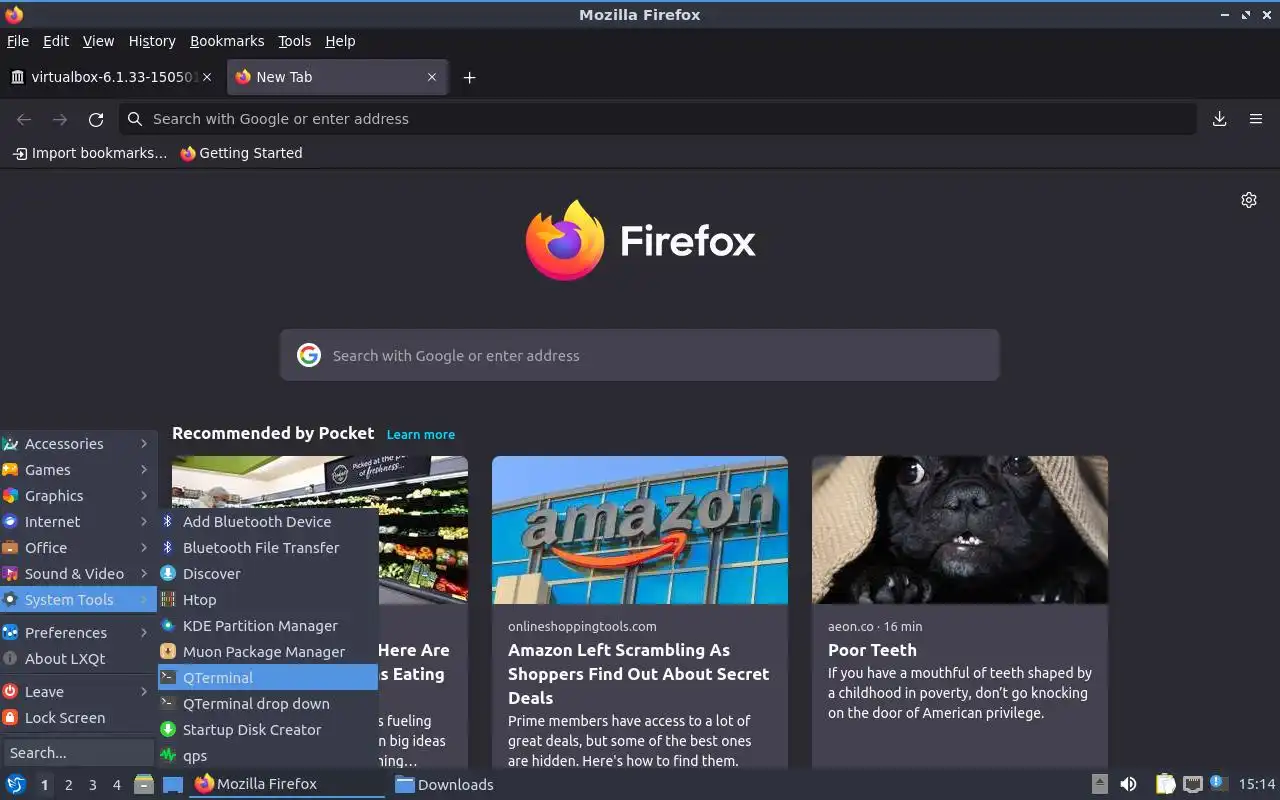Expand the System Tools menu category
Screen dimensions: 1280x800
tap(78, 599)
